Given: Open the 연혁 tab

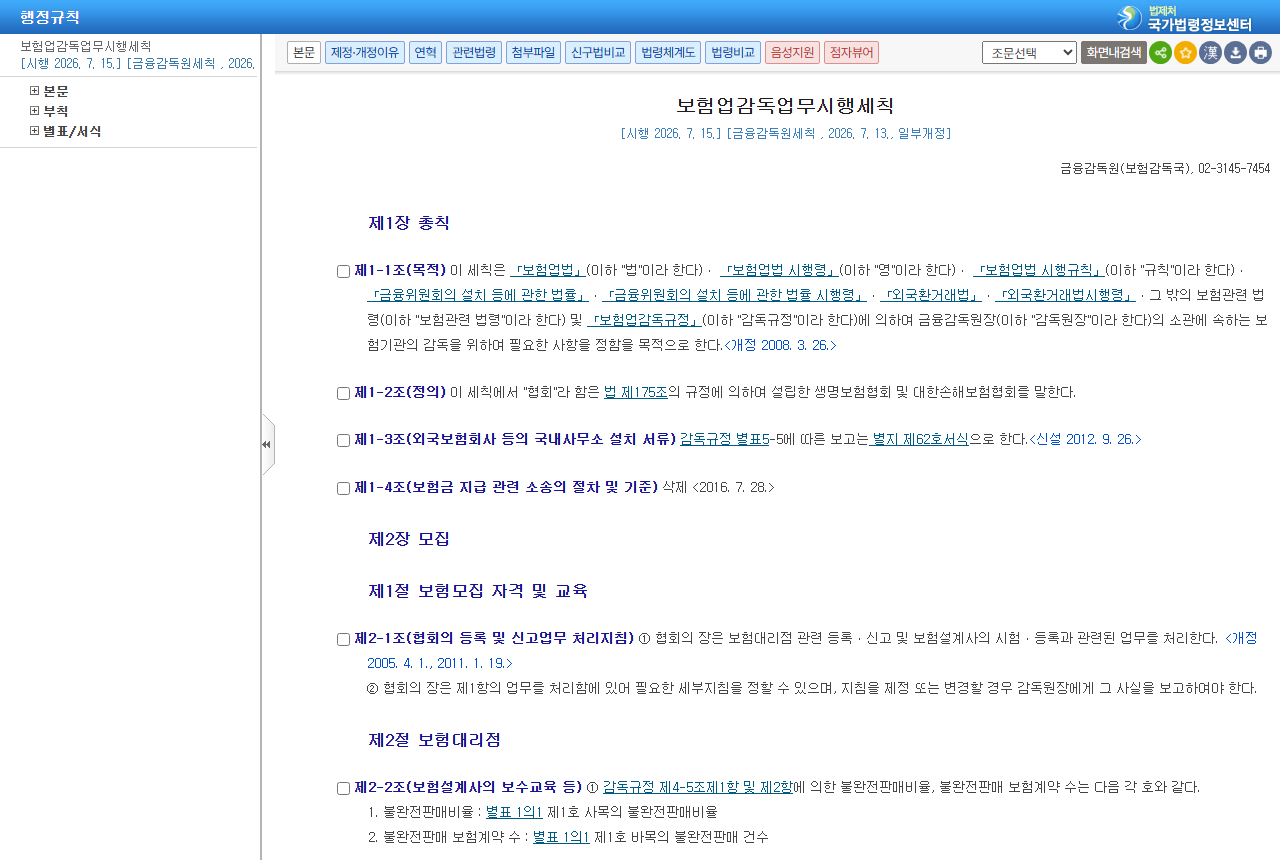Looking at the screenshot, I should pos(425,53).
